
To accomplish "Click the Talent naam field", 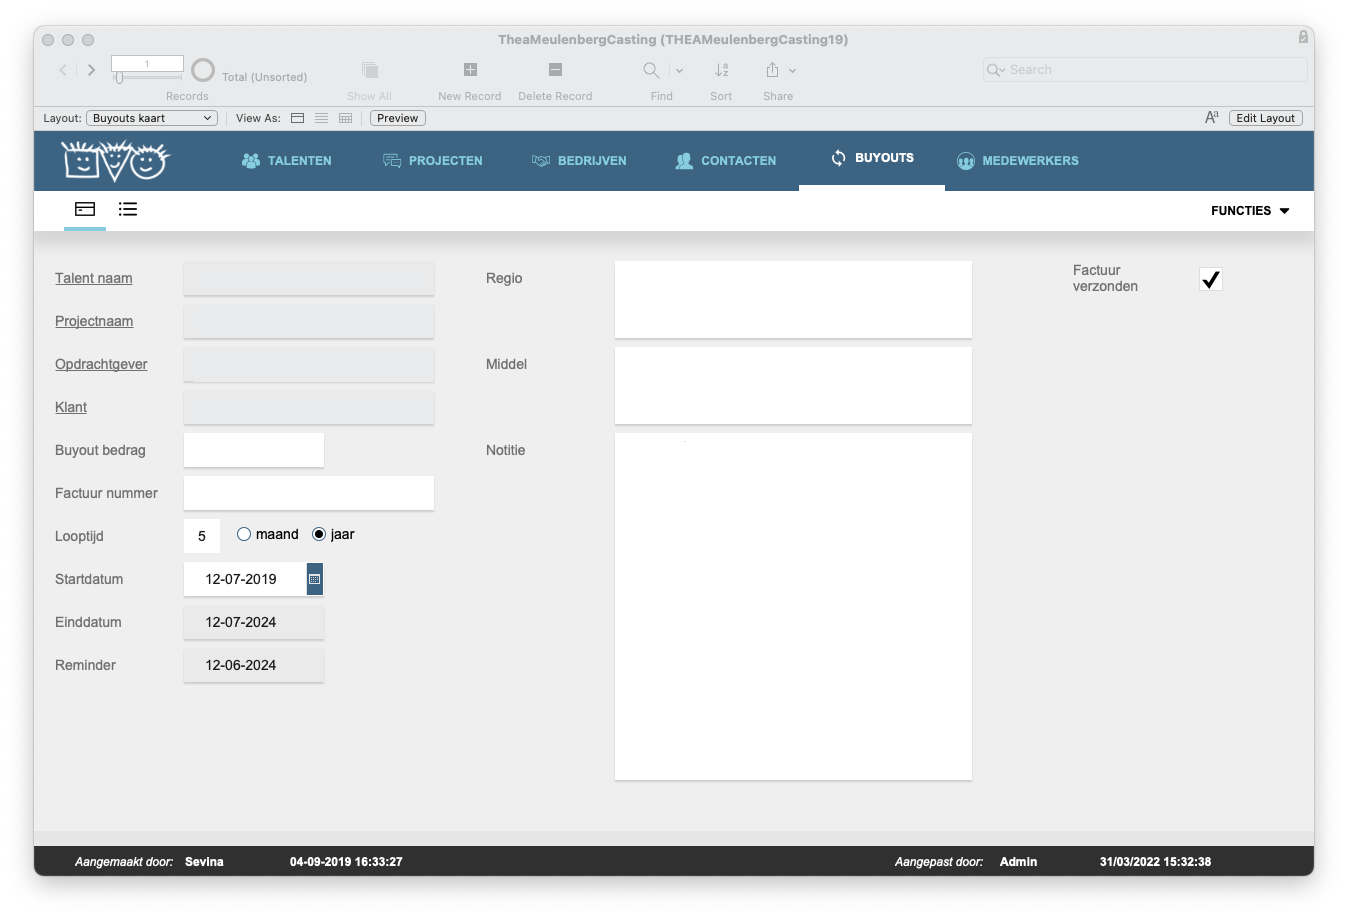I will pos(309,278).
